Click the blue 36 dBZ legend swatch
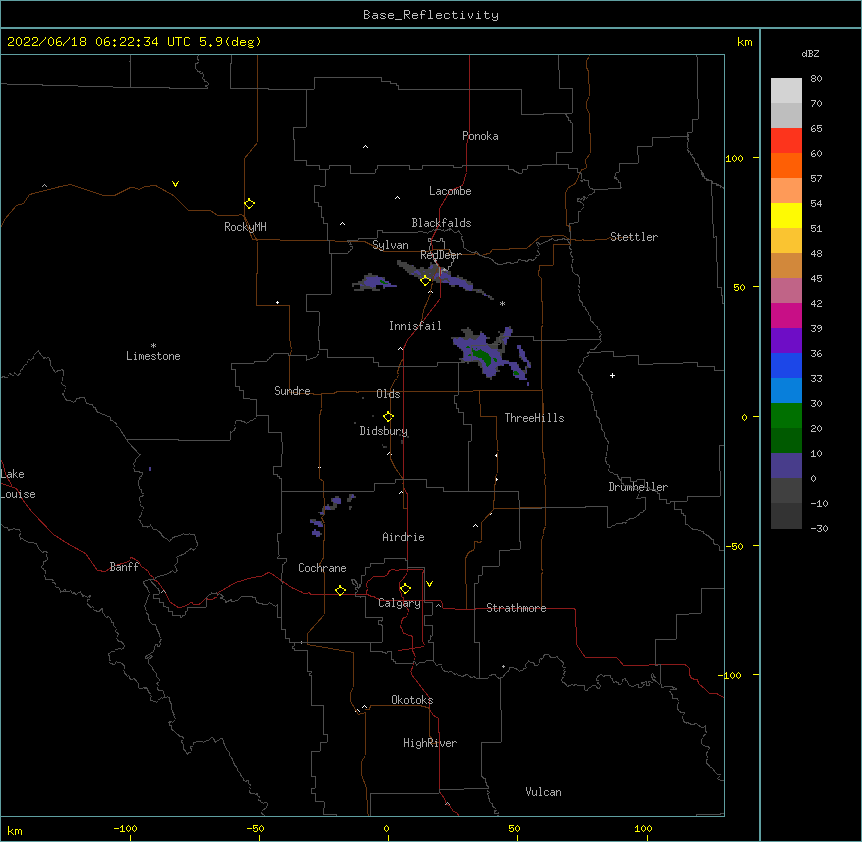 (786, 365)
